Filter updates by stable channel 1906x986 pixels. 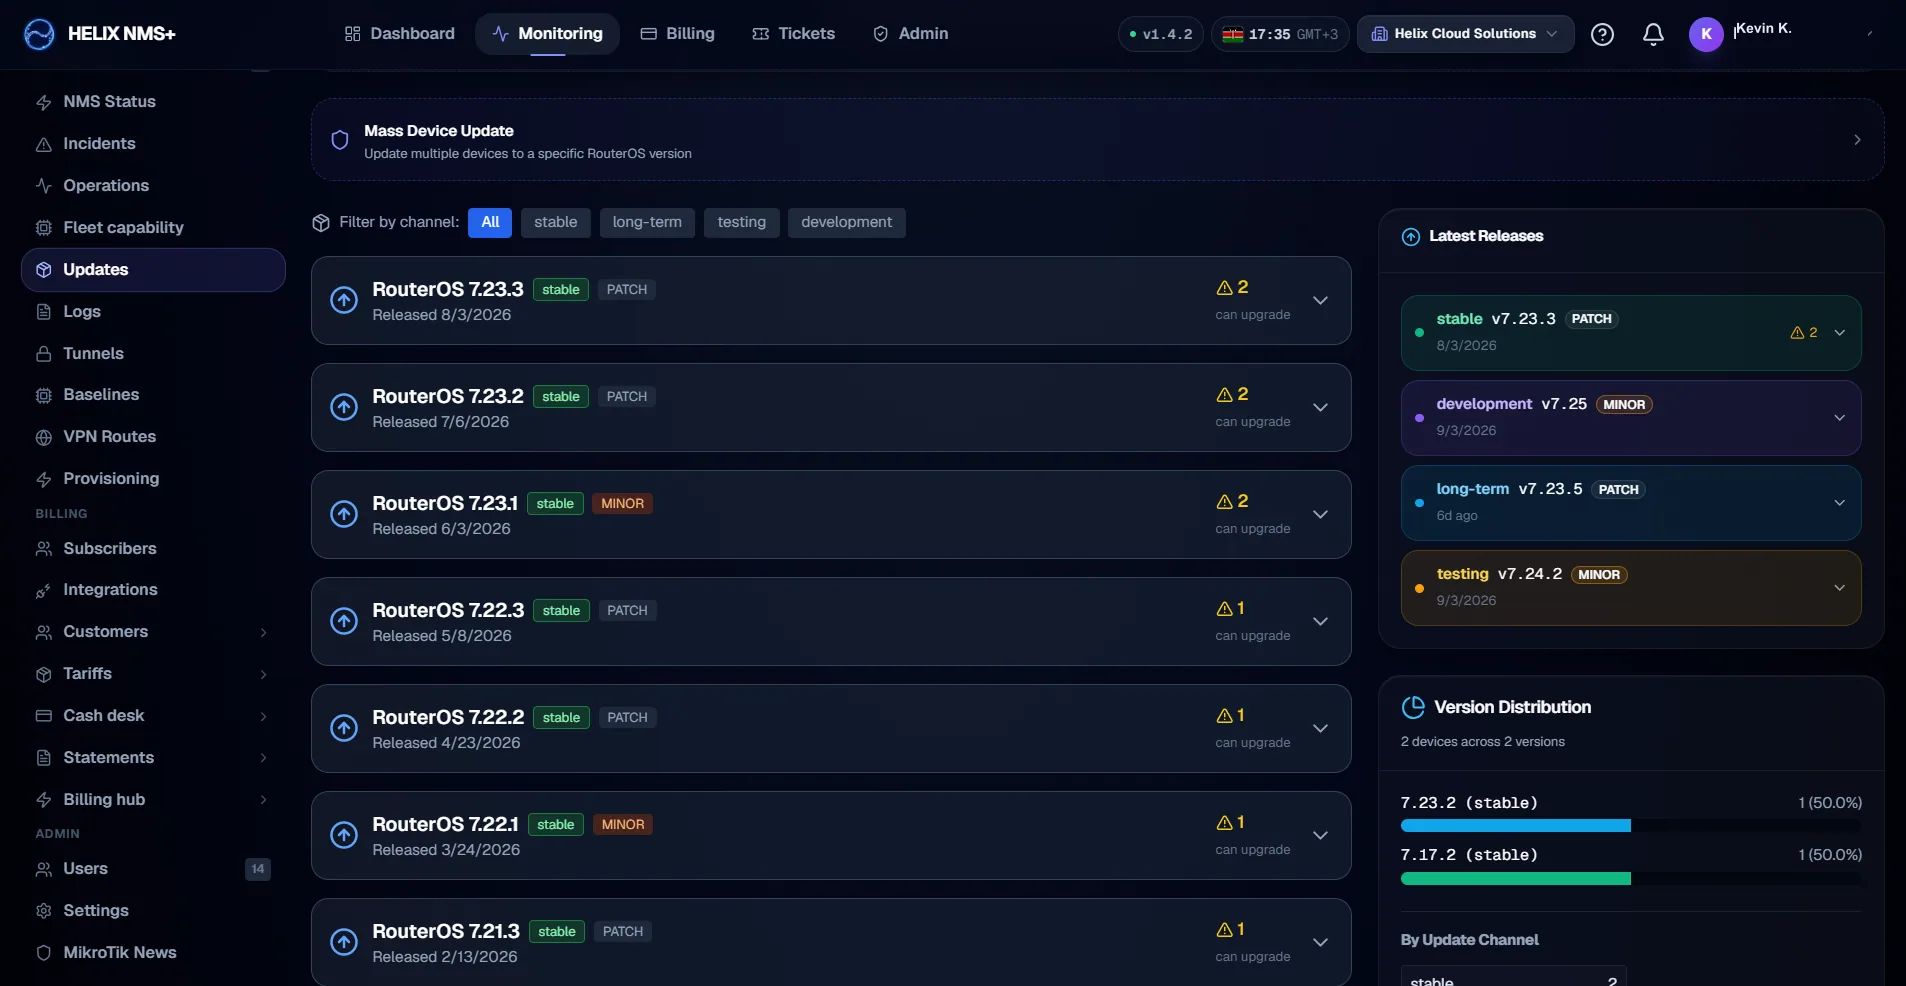tap(556, 222)
